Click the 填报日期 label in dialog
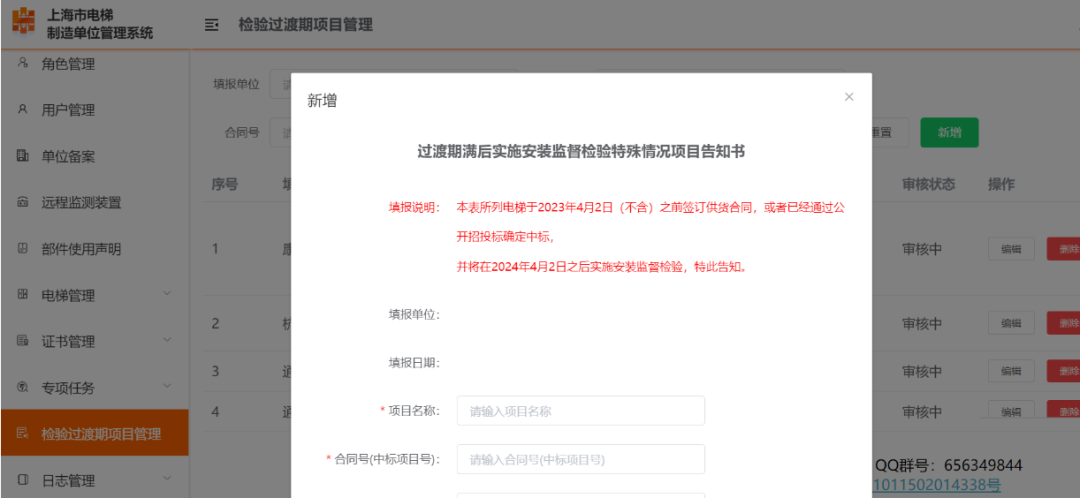This screenshot has width=1080, height=498. pos(414,363)
